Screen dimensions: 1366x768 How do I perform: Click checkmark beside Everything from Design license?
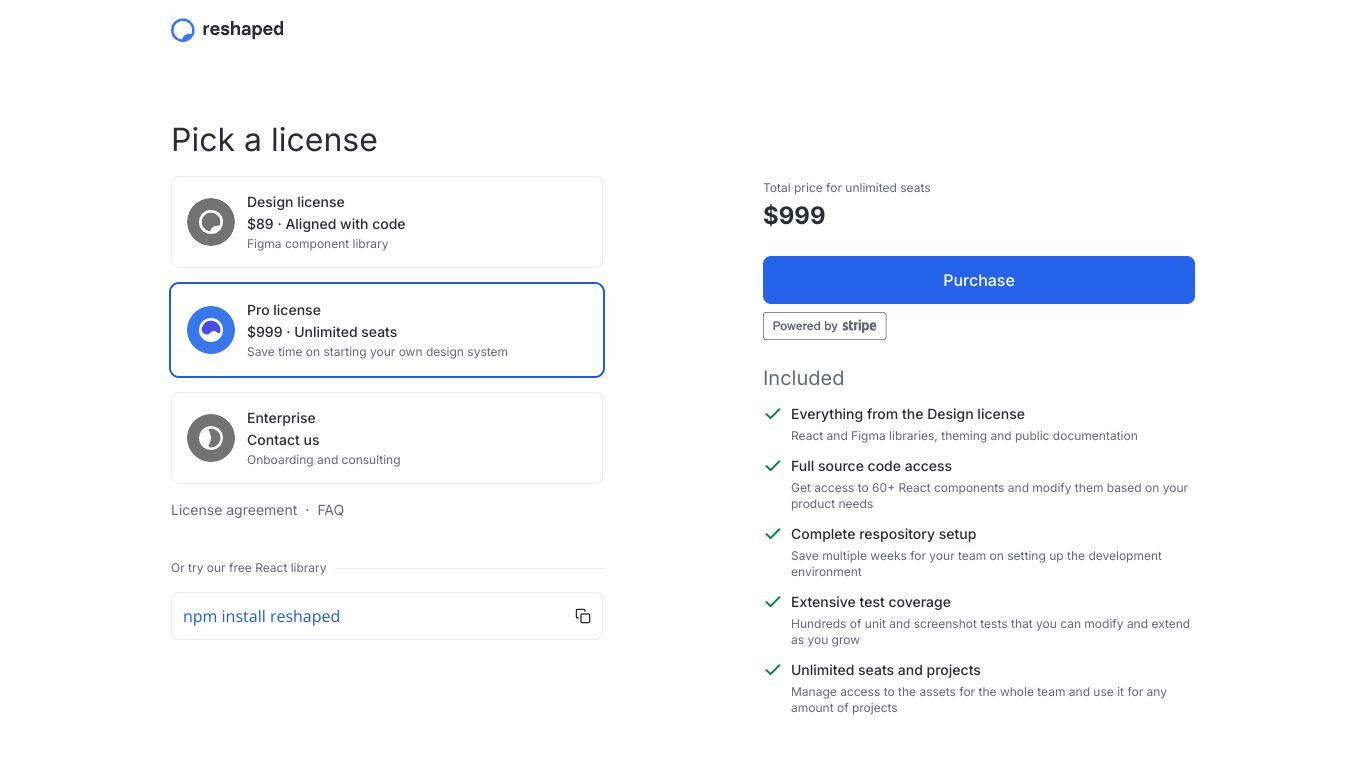(772, 414)
